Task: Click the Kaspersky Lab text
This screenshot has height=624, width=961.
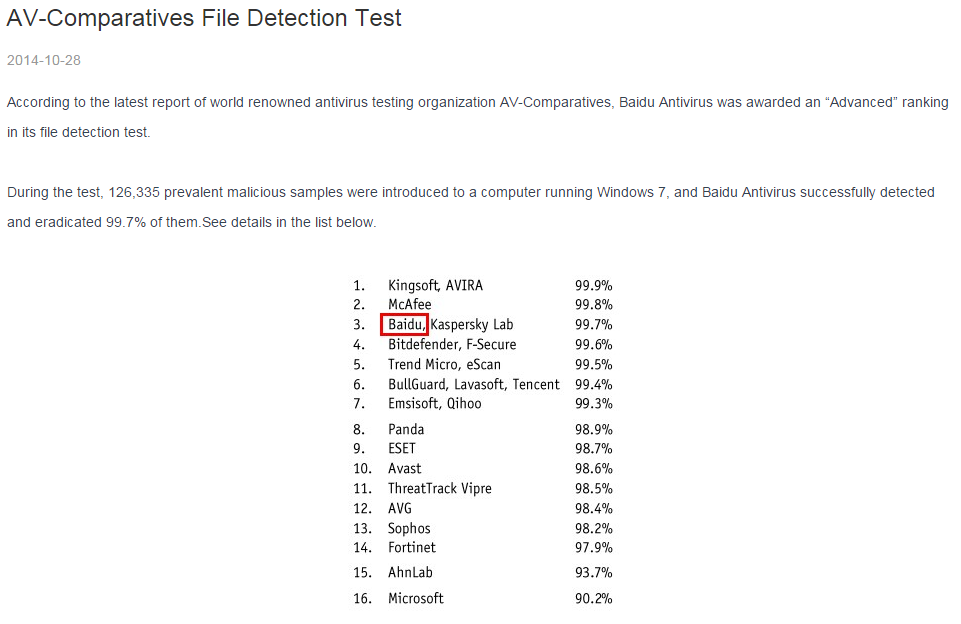Action: pyautogui.click(x=471, y=325)
